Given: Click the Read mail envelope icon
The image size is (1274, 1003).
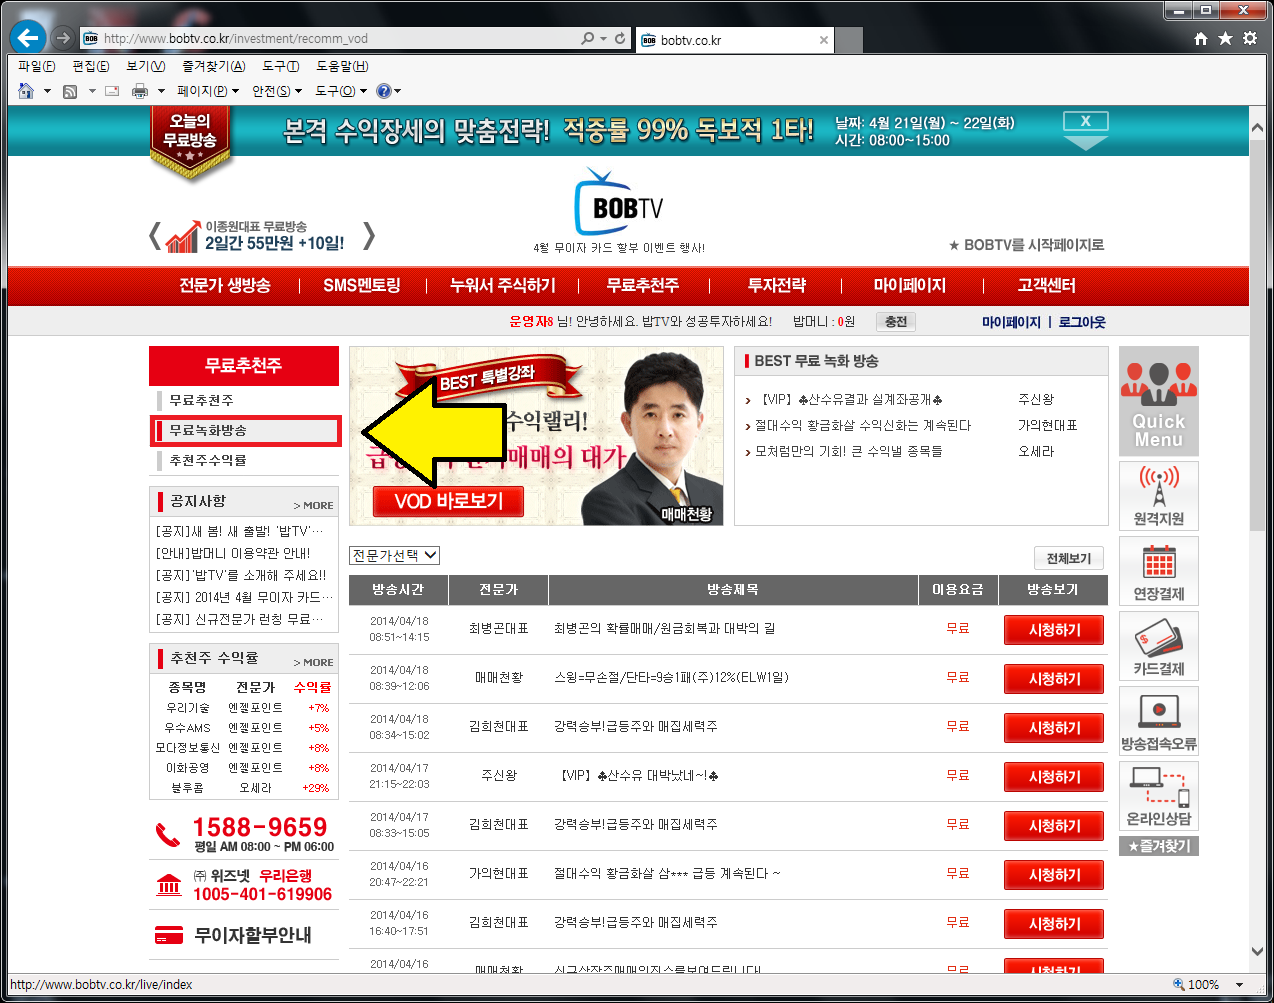Looking at the screenshot, I should click(x=112, y=91).
